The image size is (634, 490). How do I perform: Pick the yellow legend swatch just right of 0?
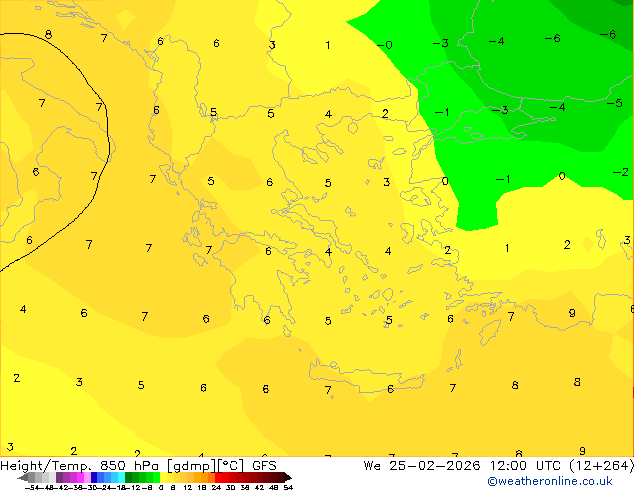(163, 477)
